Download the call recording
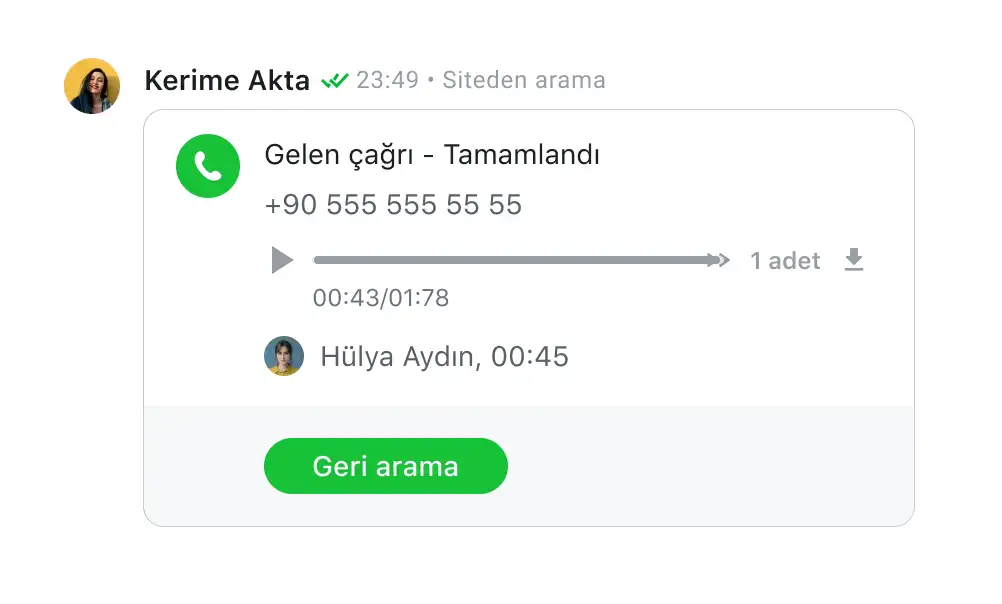The image size is (1002, 604). coord(853,261)
